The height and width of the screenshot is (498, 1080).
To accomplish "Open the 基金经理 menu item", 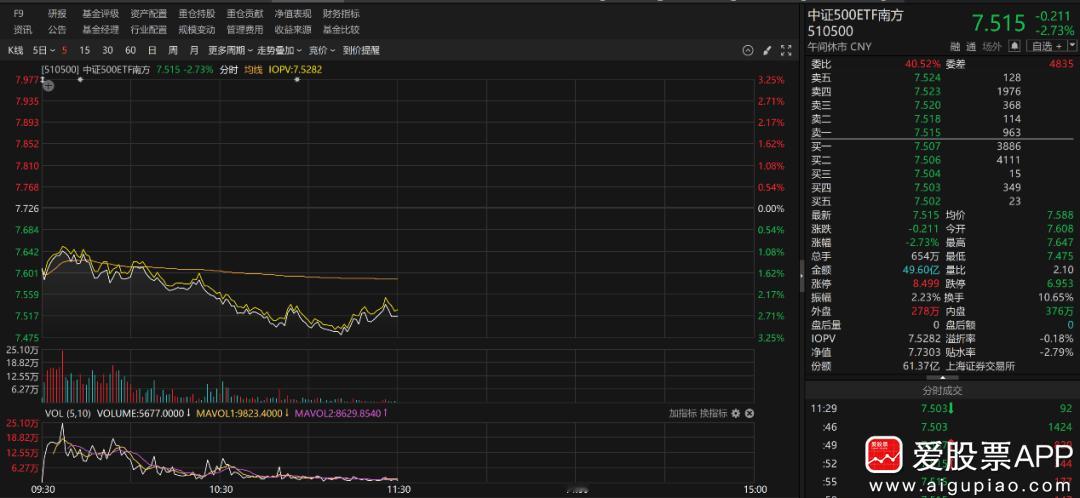I will (x=101, y=30).
